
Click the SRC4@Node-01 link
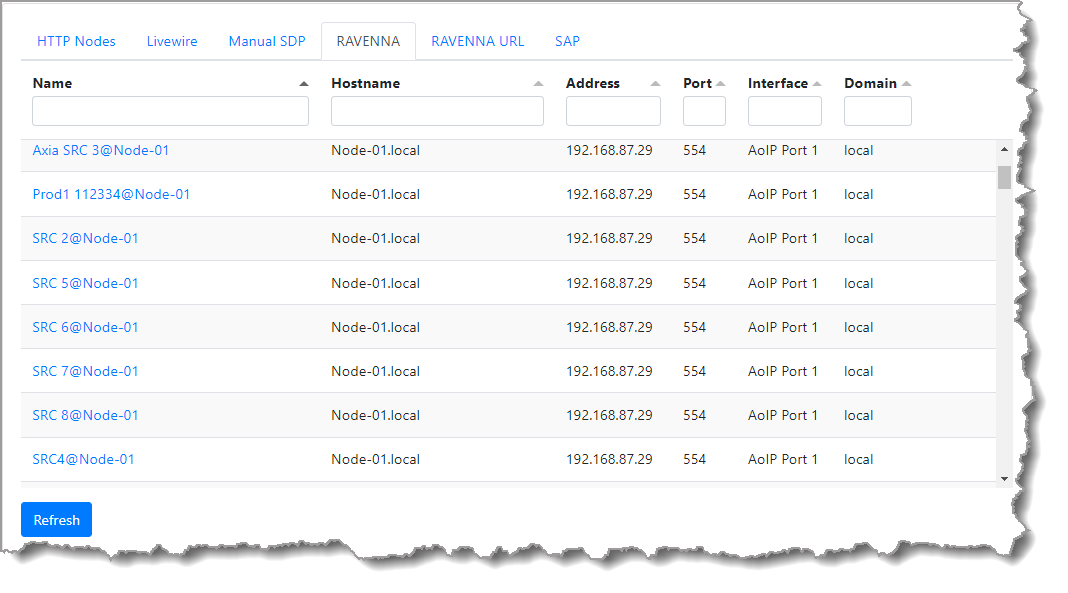pyautogui.click(x=83, y=459)
